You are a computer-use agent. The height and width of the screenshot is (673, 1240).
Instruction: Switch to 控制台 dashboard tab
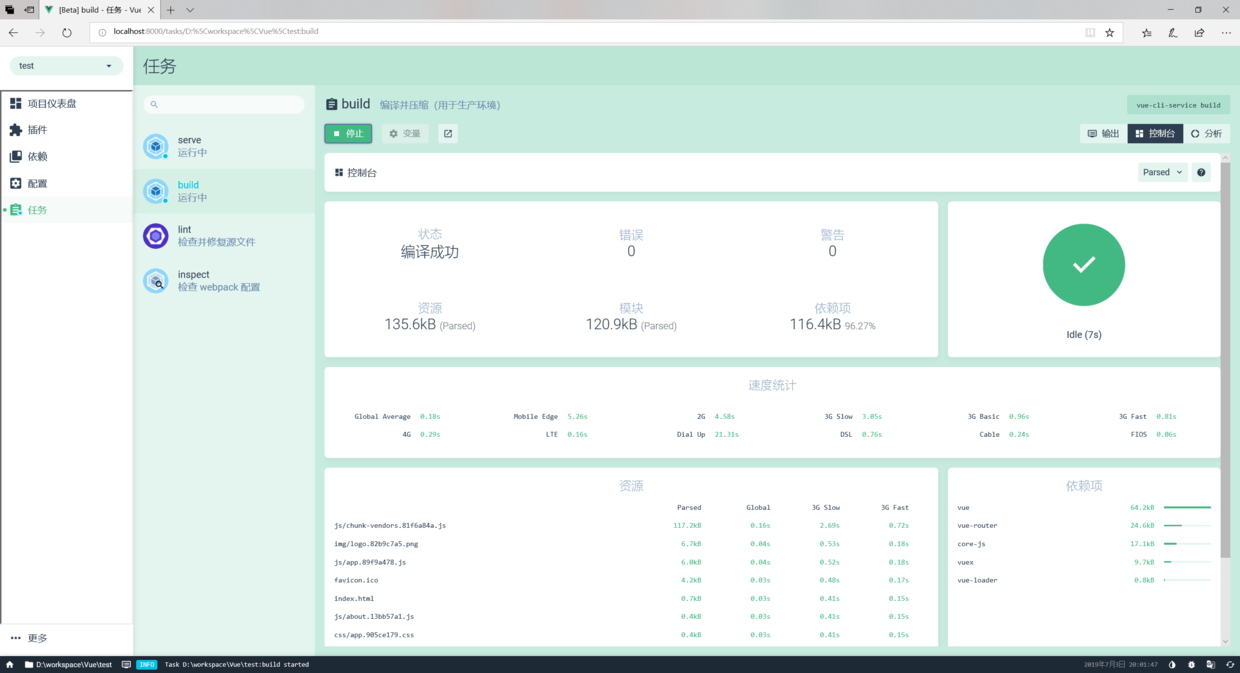pyautogui.click(x=1155, y=133)
